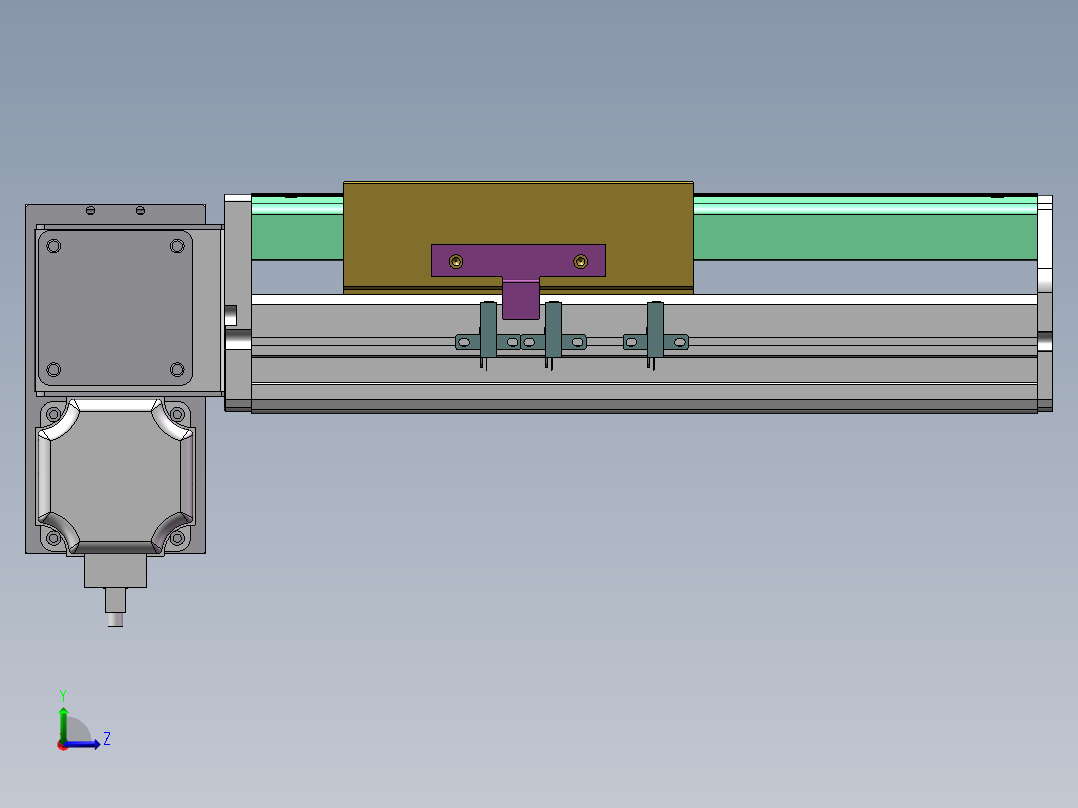Viewport: 1078px width, 808px height.
Task: Select the purple T-shaped bracket
Action: coord(518,261)
